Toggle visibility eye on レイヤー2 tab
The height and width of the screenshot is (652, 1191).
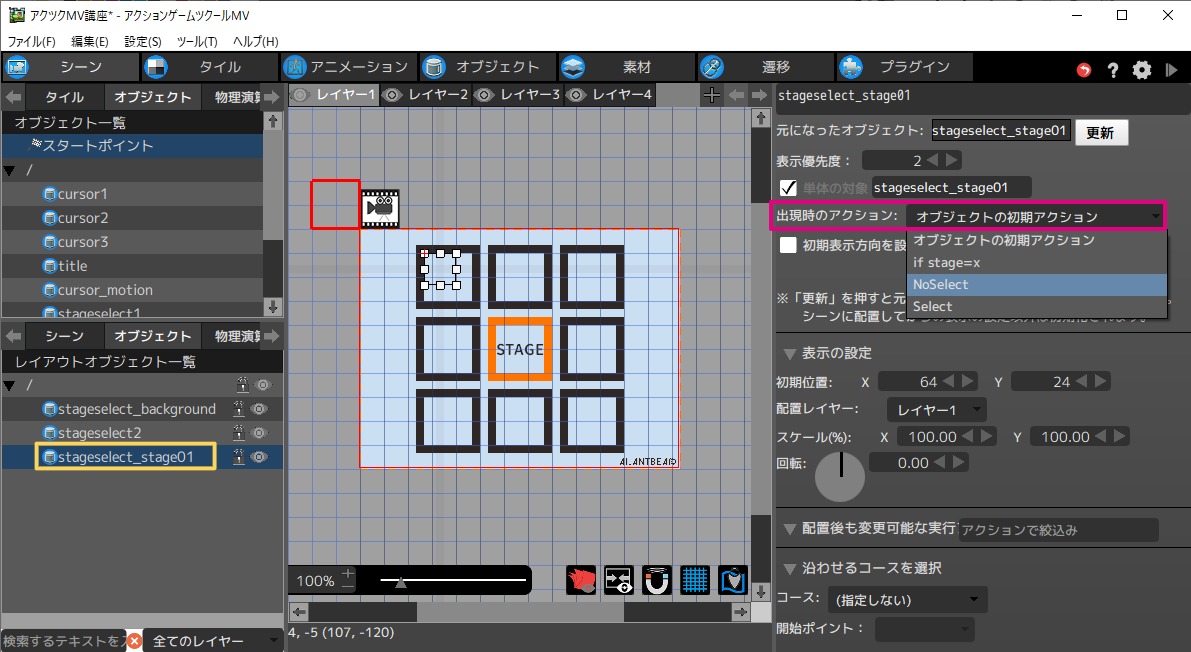pyautogui.click(x=392, y=95)
